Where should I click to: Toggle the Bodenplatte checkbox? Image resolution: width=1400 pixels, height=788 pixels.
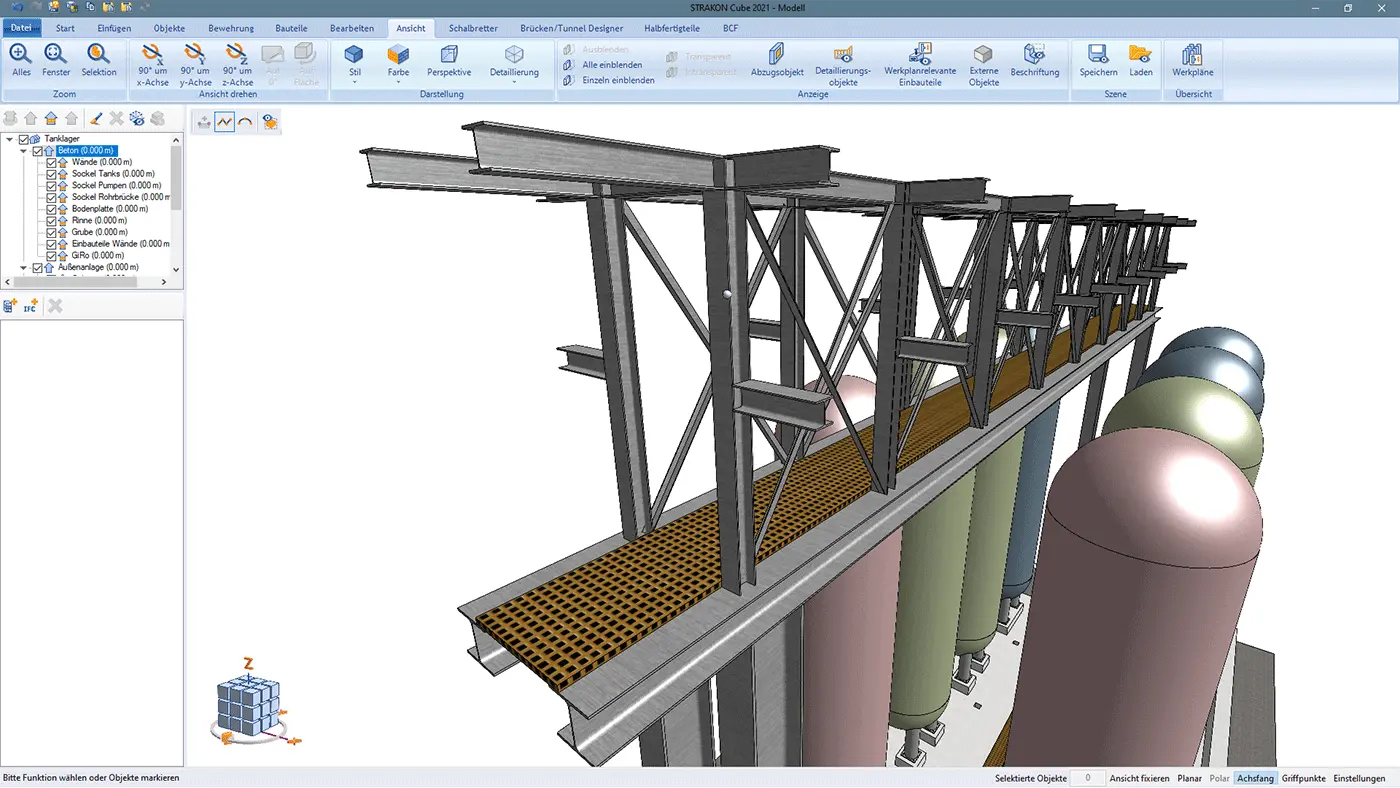pyautogui.click(x=52, y=209)
